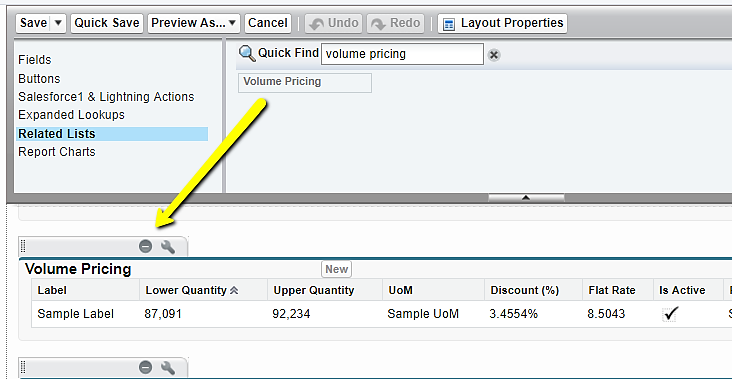The height and width of the screenshot is (379, 732).
Task: Click the Cancel button
Action: click(x=268, y=23)
